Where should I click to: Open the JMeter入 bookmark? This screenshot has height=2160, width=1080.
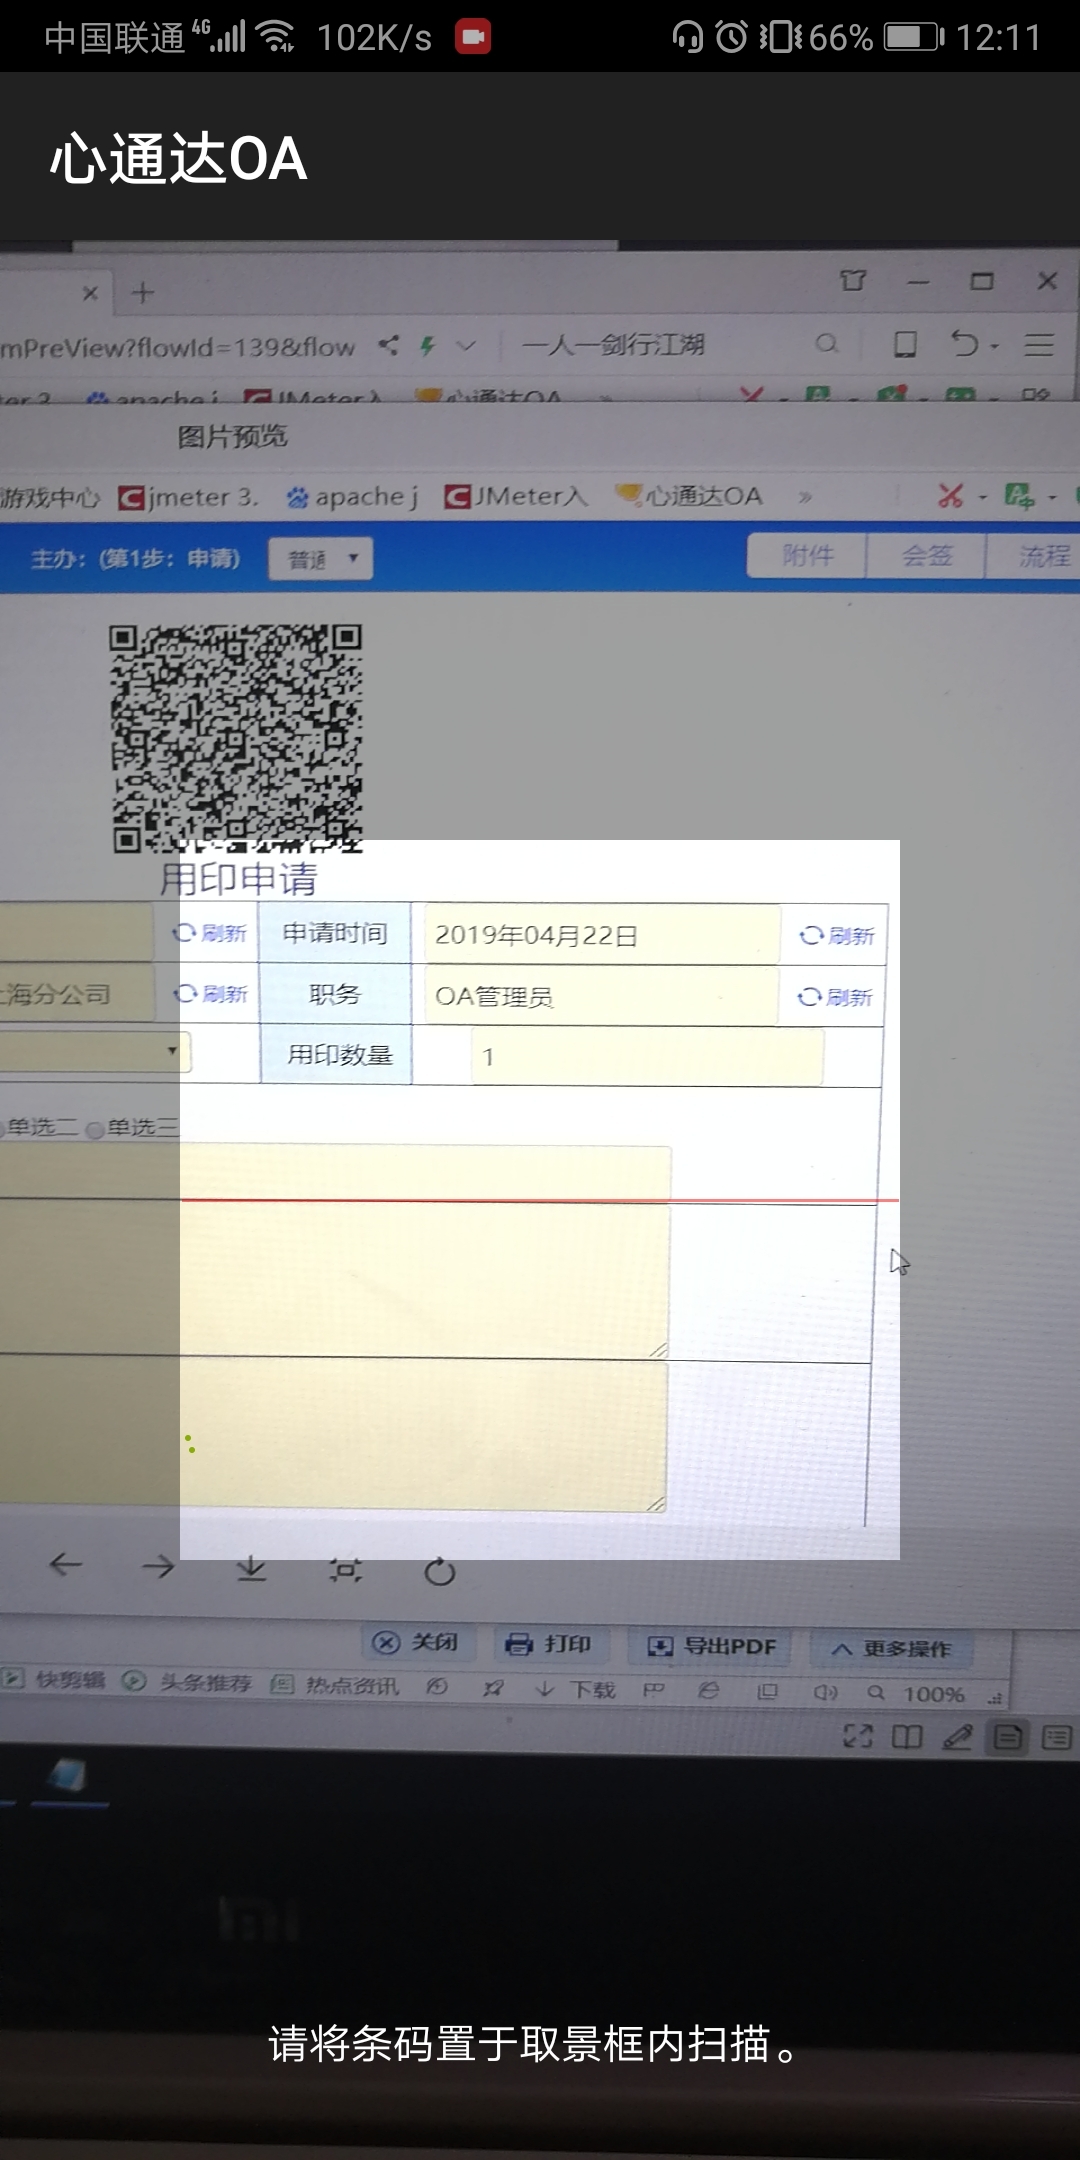pyautogui.click(x=516, y=496)
